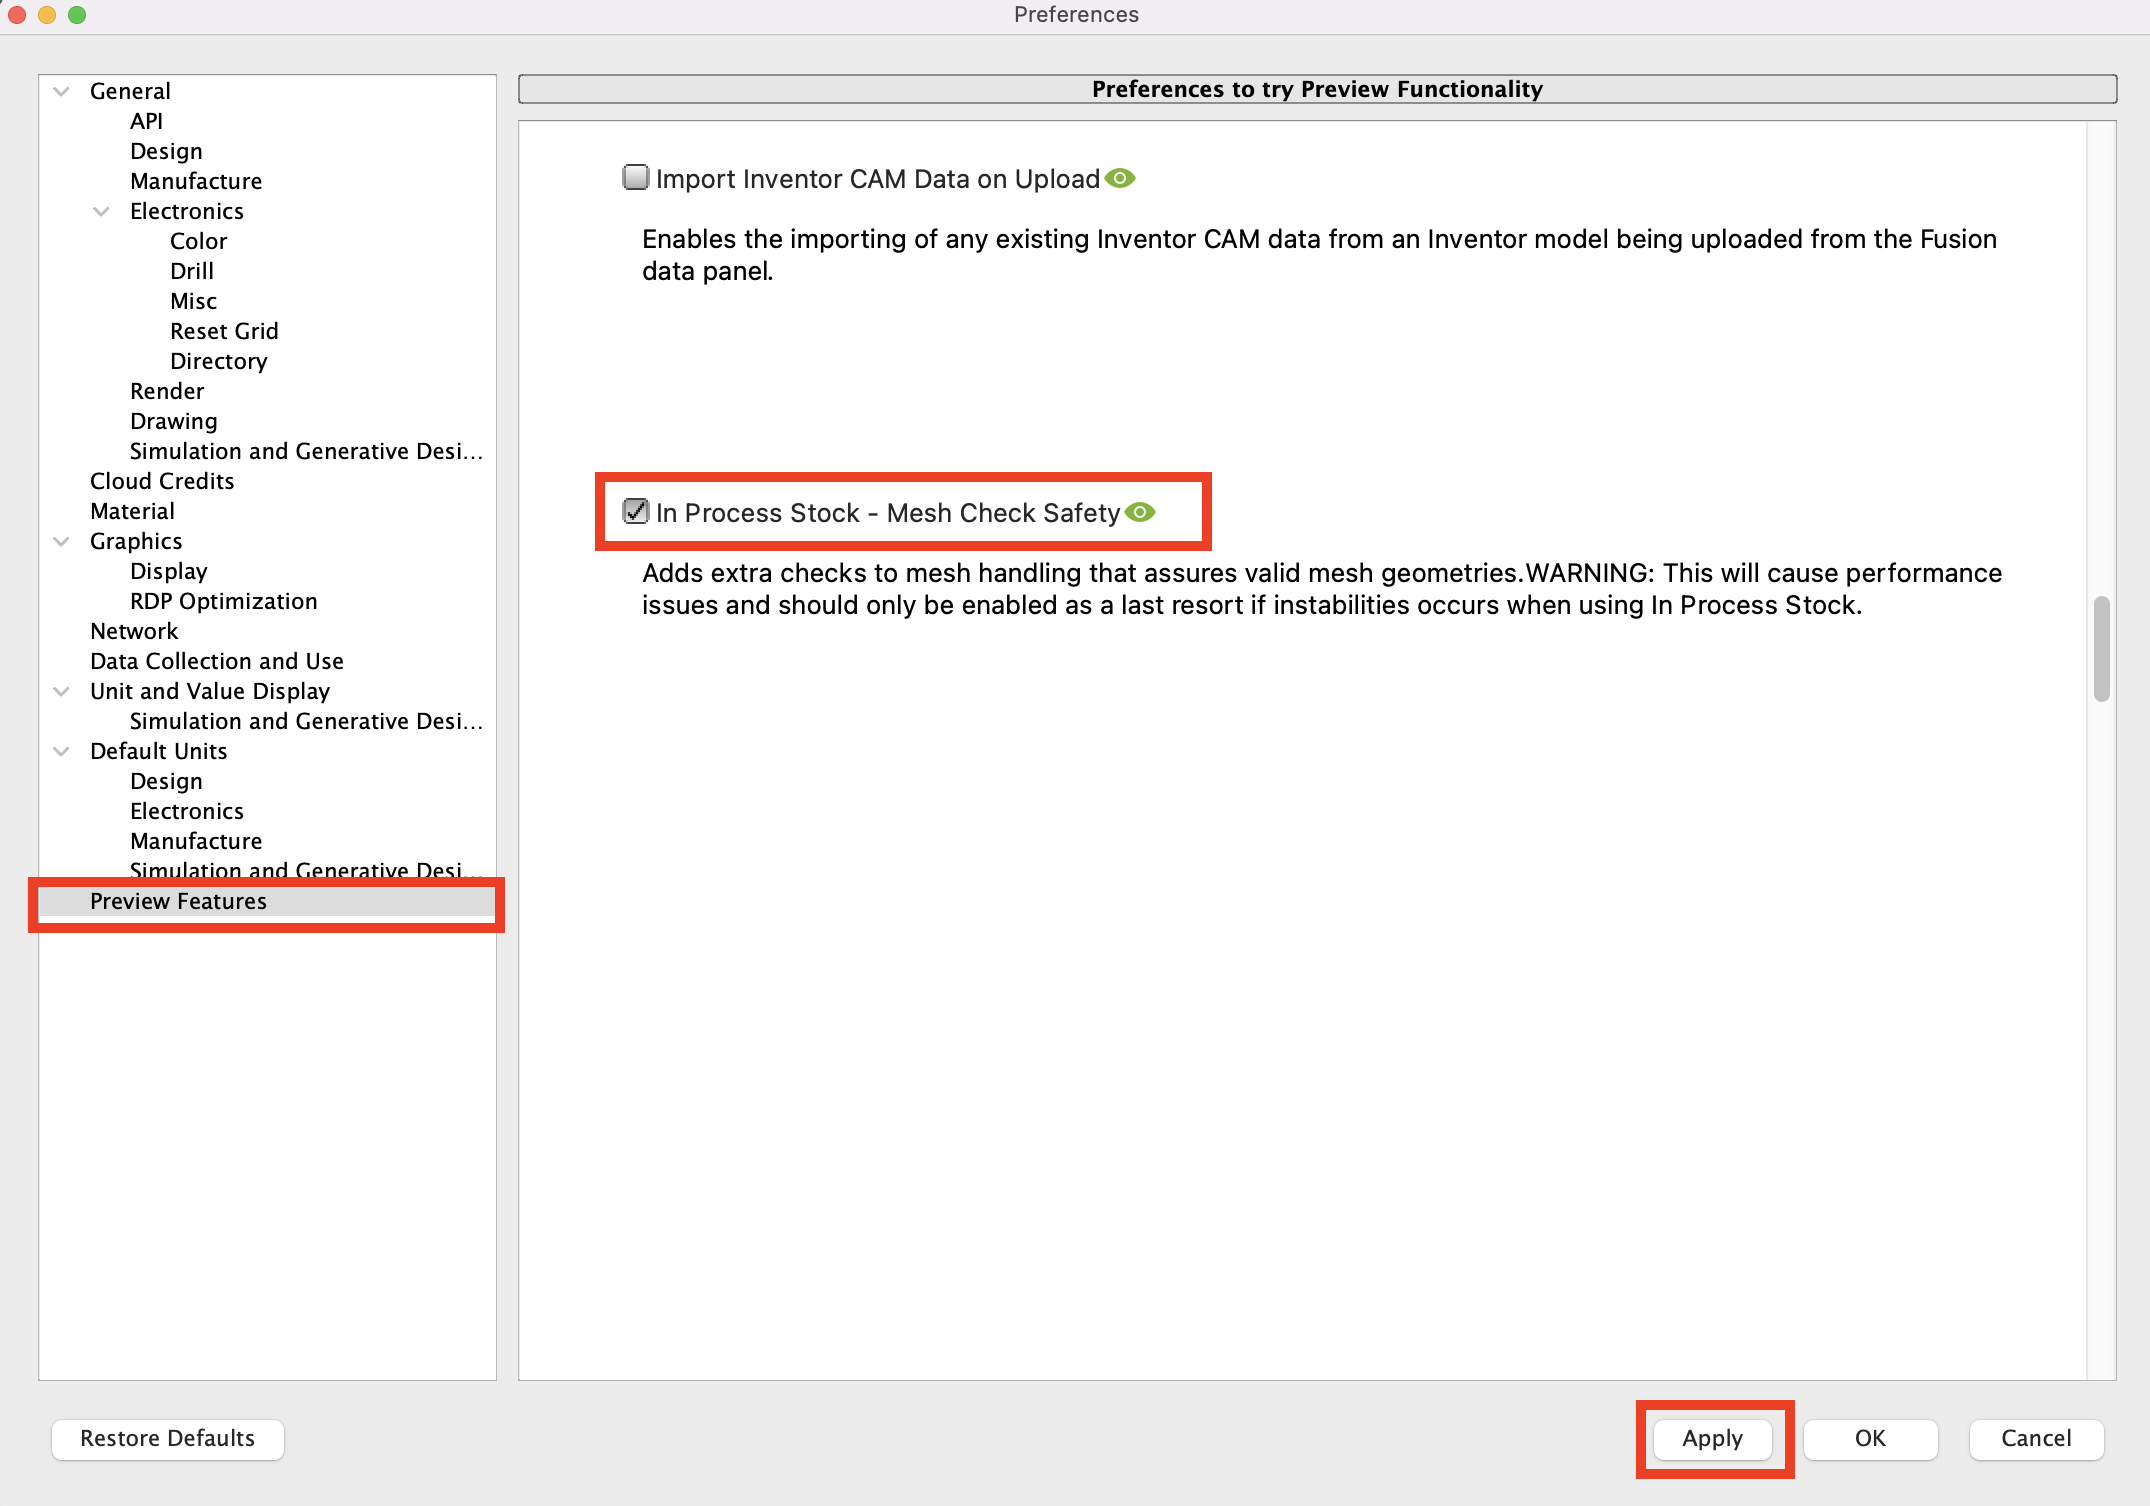This screenshot has width=2150, height=1506.
Task: Cancel the Preferences dialog
Action: tap(2035, 1438)
